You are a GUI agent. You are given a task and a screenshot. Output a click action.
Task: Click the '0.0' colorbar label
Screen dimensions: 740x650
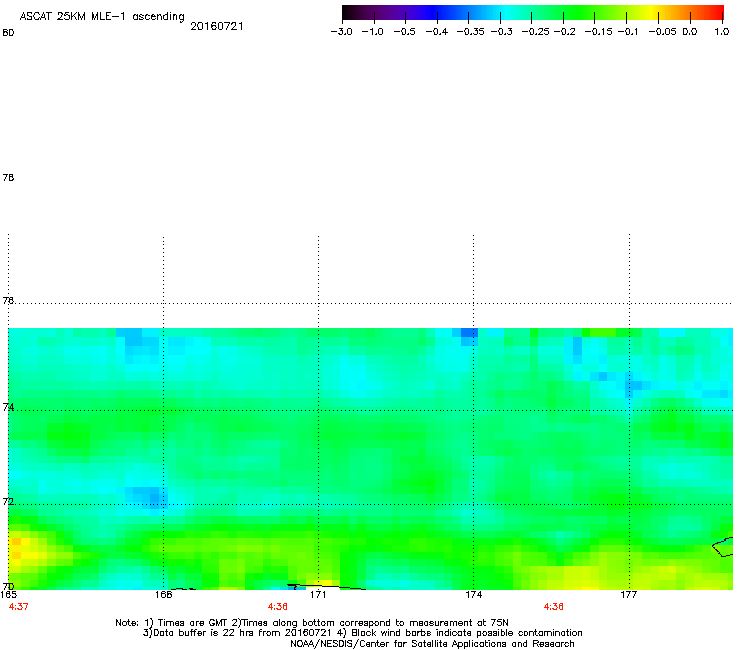point(690,32)
